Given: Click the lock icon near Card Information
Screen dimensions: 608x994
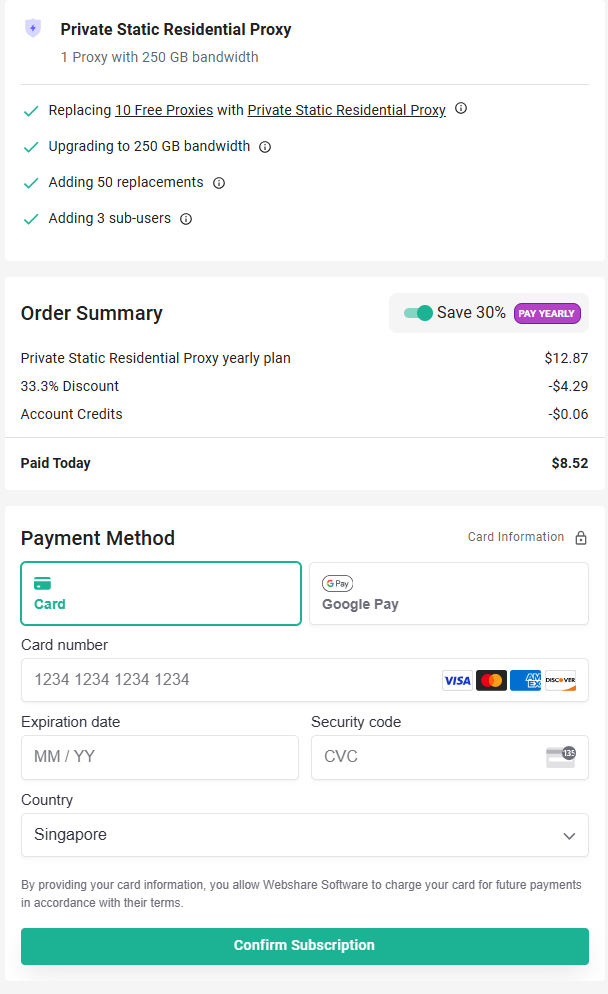Looking at the screenshot, I should (x=581, y=538).
